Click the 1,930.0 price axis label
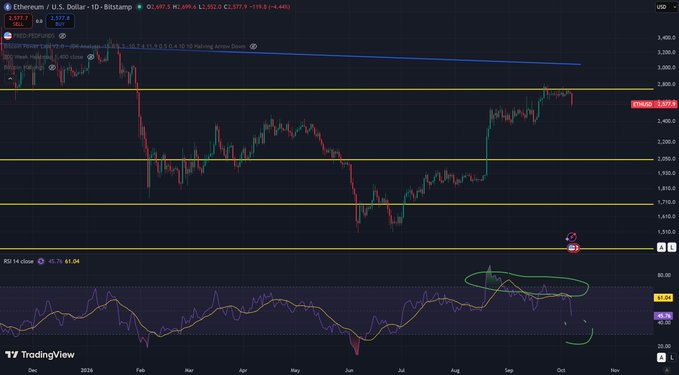 coord(666,173)
